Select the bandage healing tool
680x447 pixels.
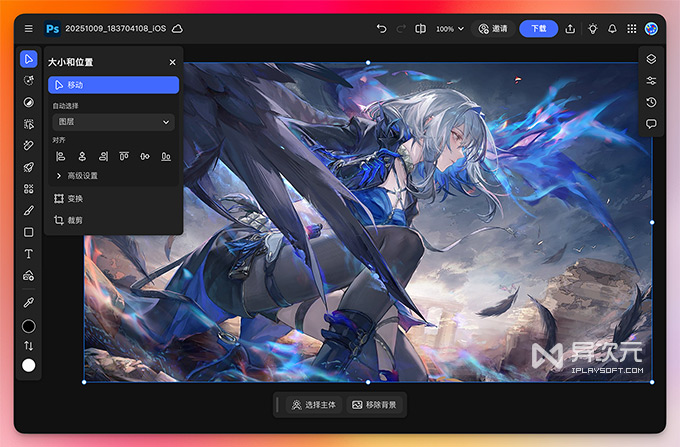pos(29,145)
